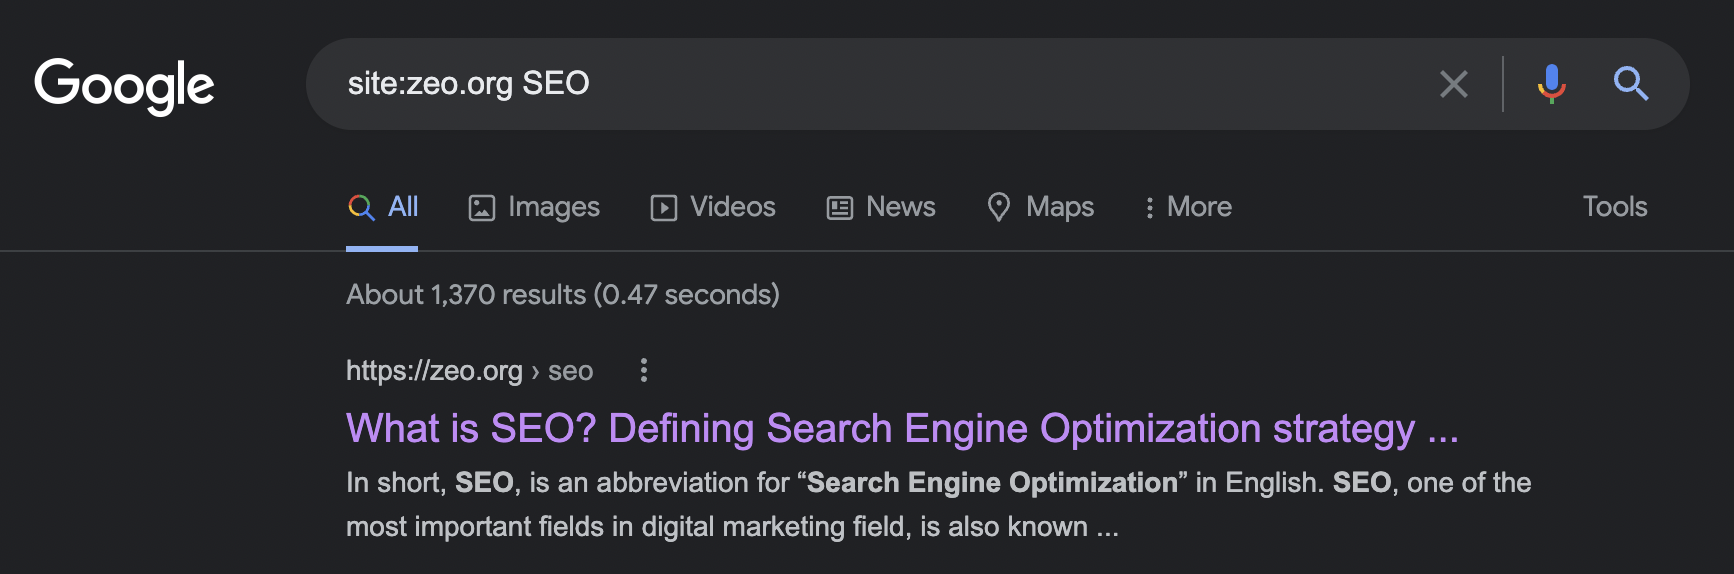This screenshot has height=574, width=1734.
Task: Click the https://zeo.org › seo URL breadcrumb
Action: coord(470,371)
